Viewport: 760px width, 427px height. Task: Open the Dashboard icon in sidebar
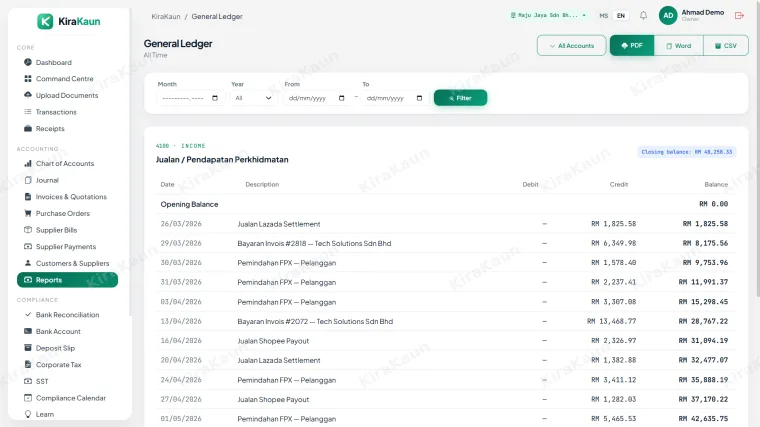pos(28,62)
